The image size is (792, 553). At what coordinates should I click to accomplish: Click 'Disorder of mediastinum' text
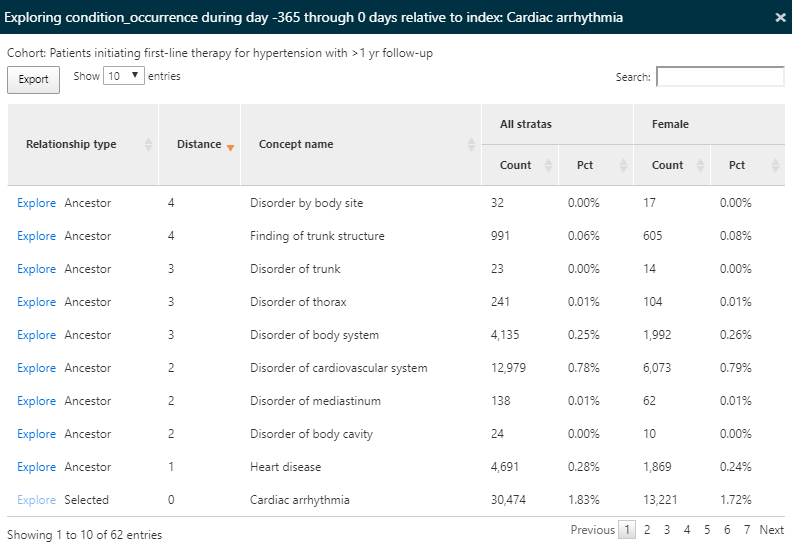click(315, 401)
